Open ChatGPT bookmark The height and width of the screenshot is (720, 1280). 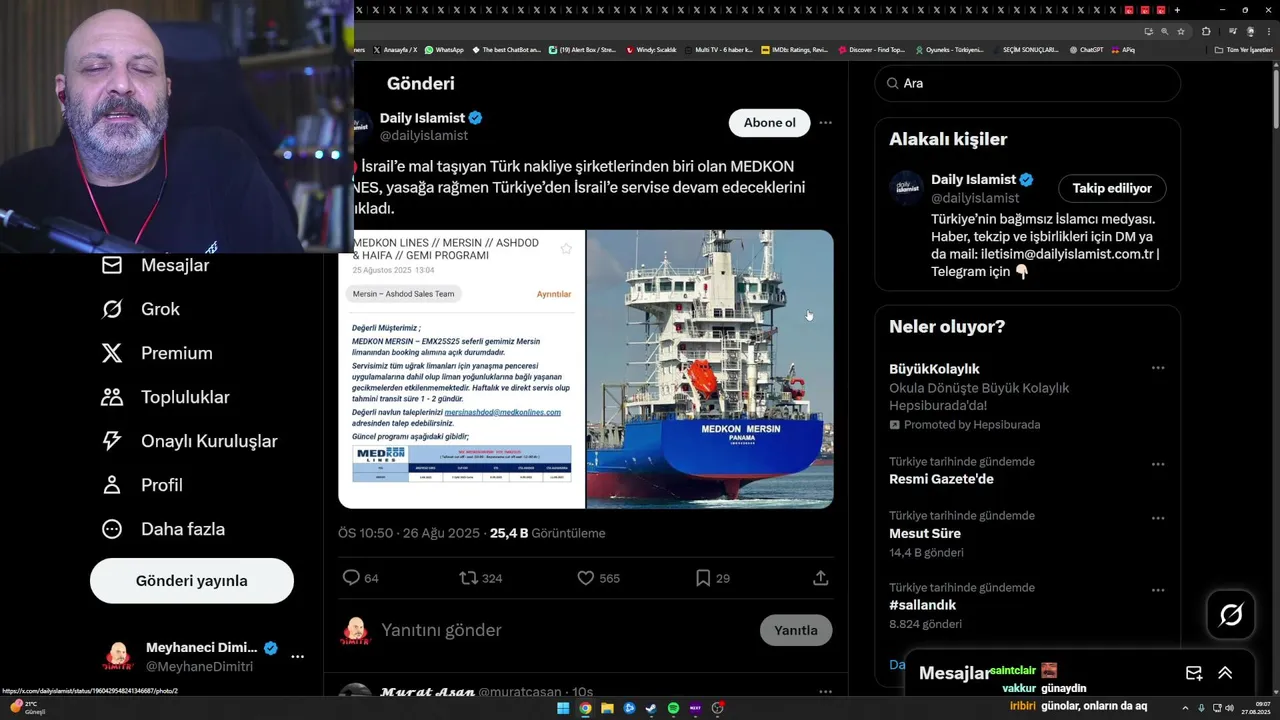1086,49
